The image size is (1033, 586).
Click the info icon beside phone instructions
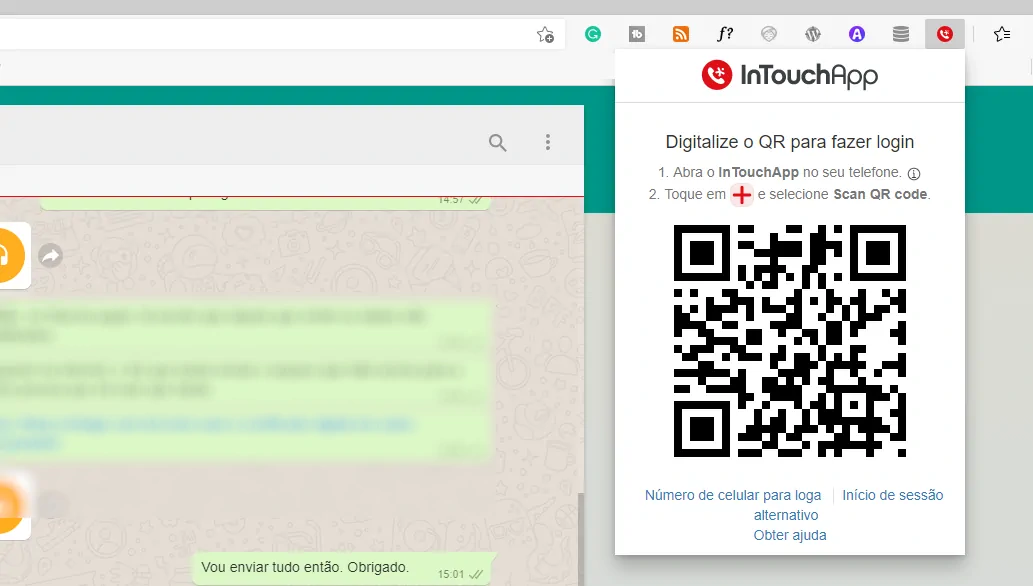(x=914, y=174)
